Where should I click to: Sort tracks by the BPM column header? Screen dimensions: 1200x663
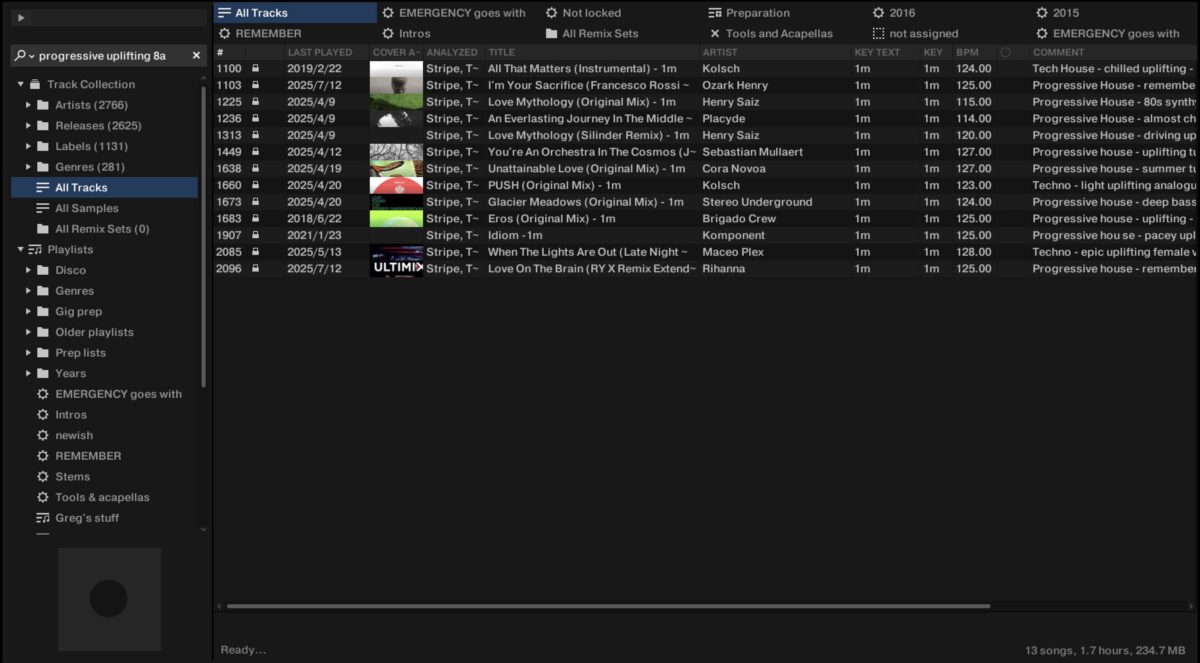coord(966,51)
